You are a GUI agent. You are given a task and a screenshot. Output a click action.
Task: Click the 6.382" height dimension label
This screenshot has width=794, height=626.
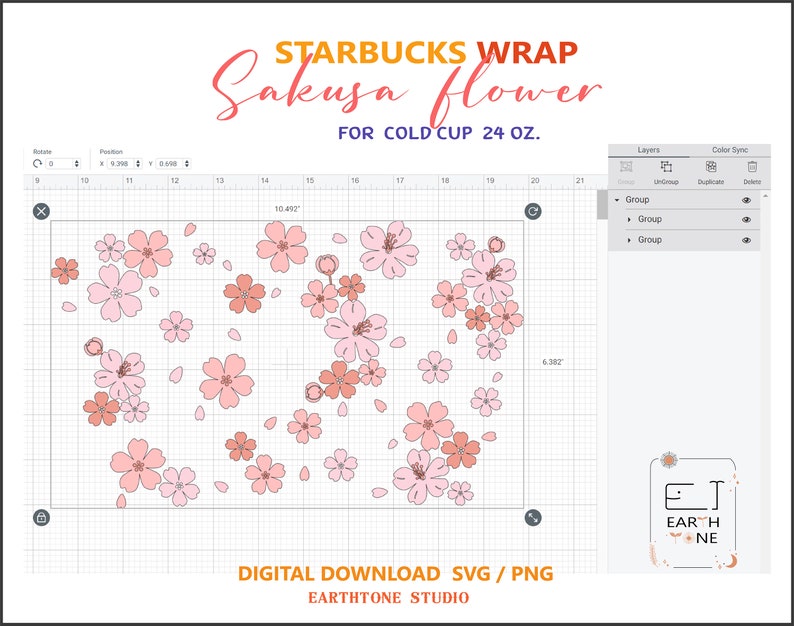click(552, 362)
